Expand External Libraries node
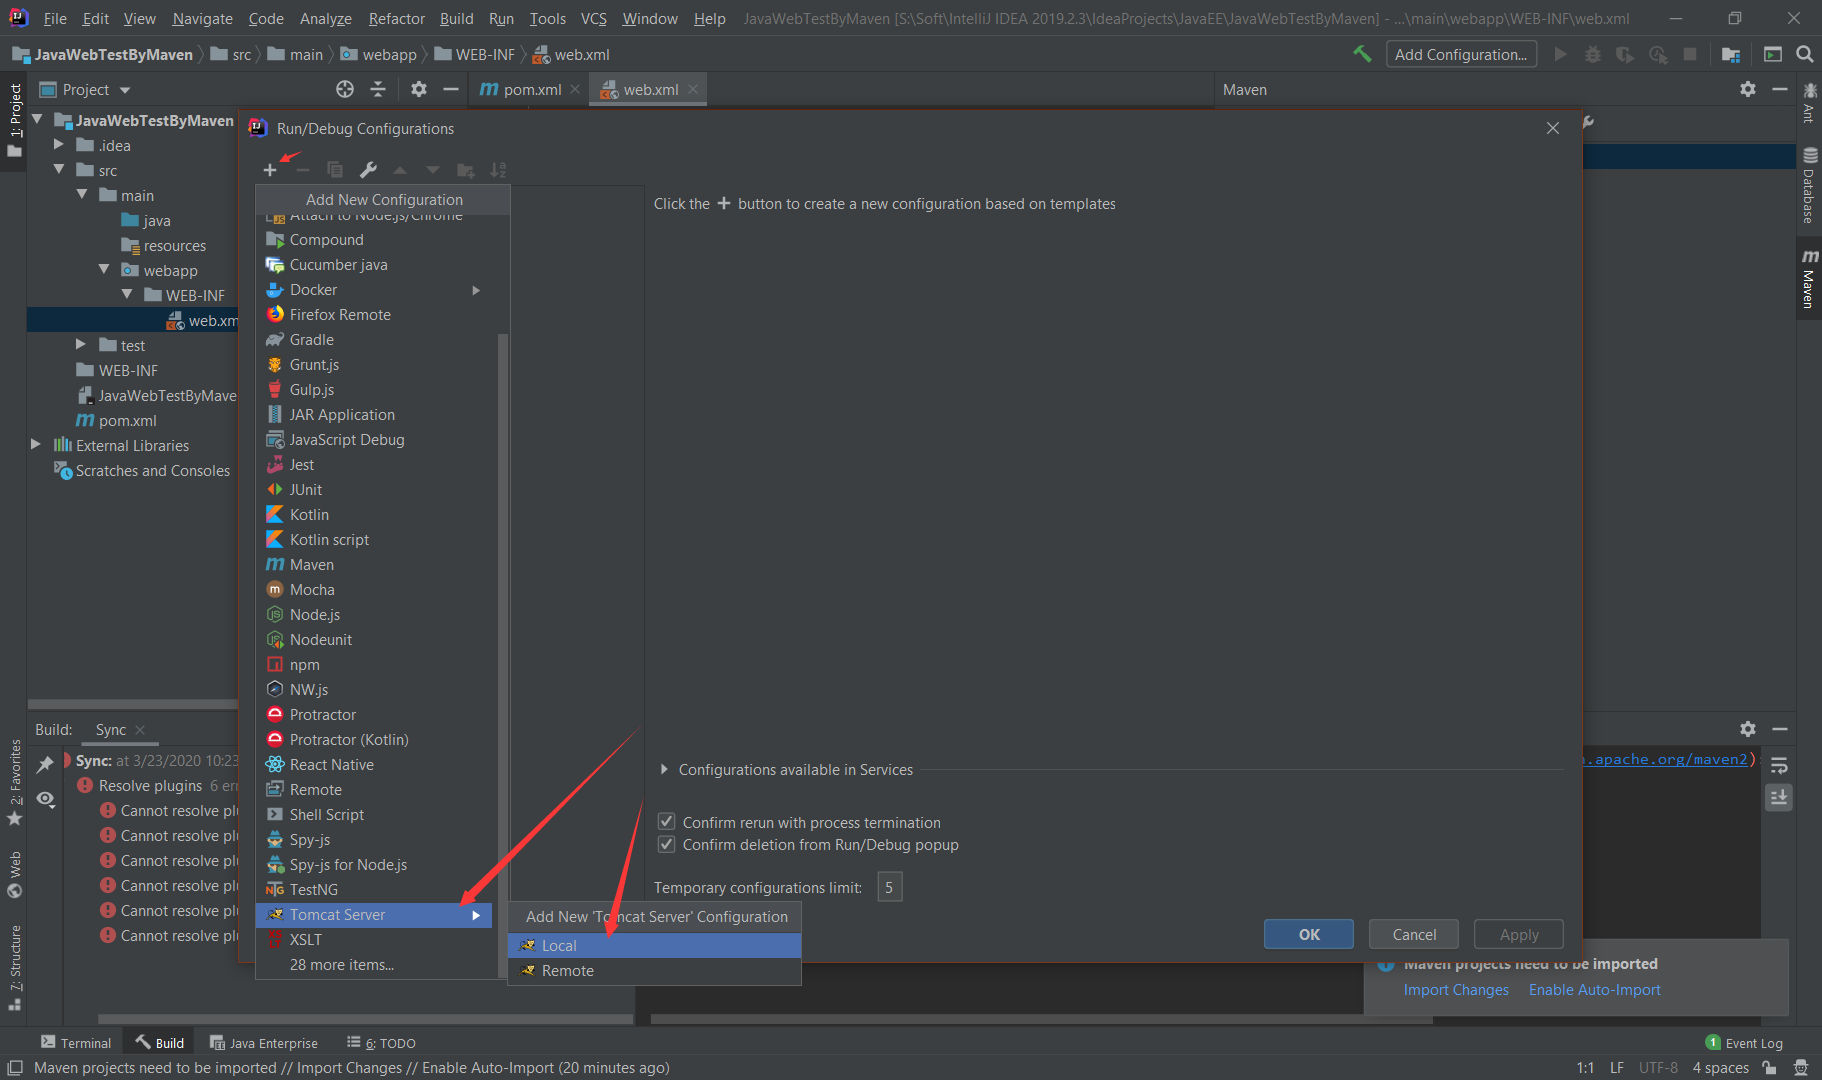This screenshot has height=1080, width=1822. [36, 444]
